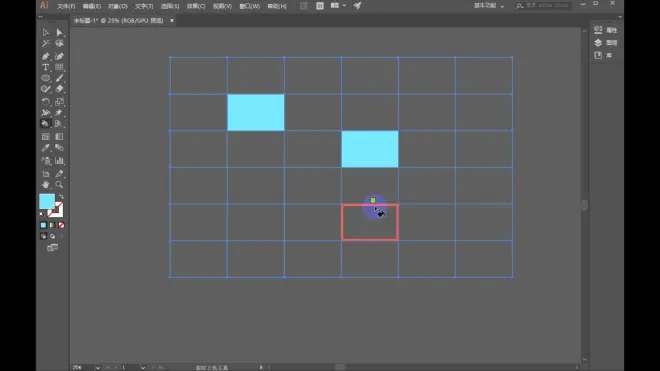This screenshot has height=371, width=660.
Task: Switch paint mode to Gradient
Action: [52, 225]
